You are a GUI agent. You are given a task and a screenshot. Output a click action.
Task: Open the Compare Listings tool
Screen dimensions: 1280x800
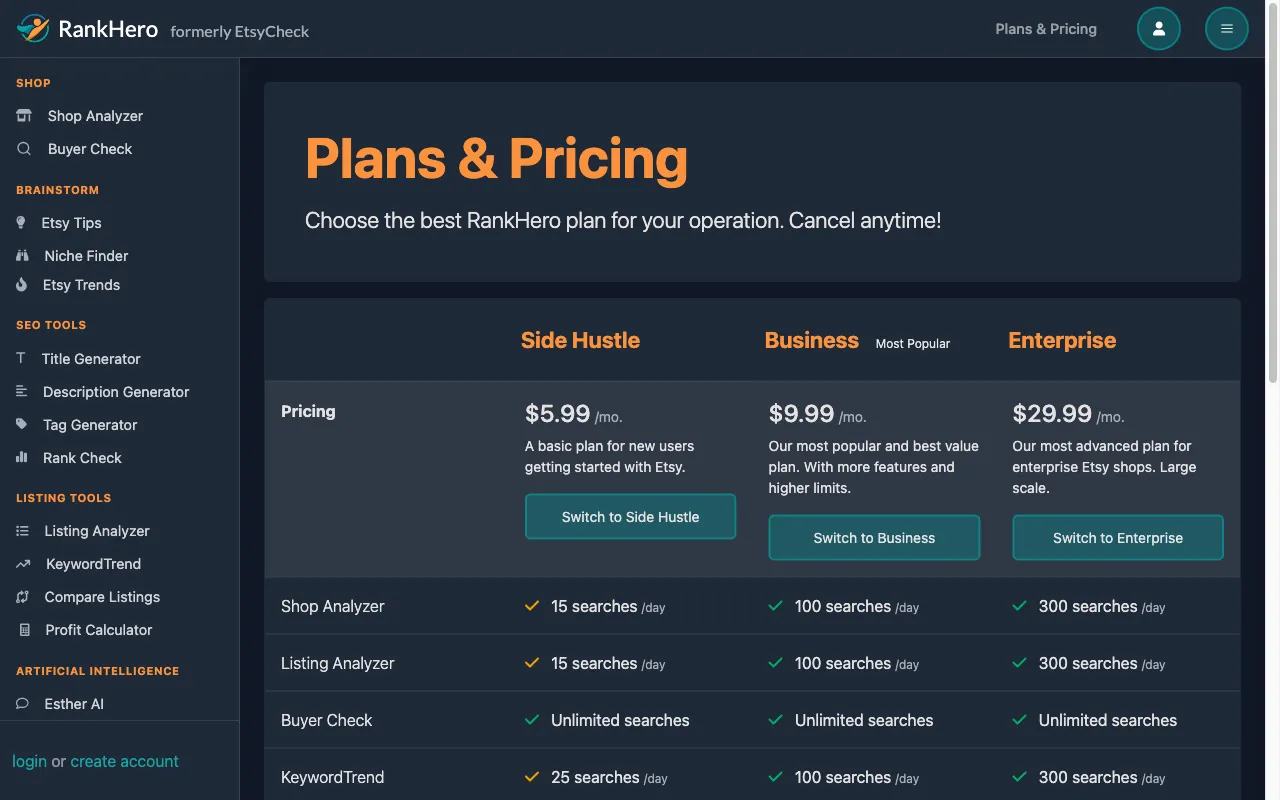coord(102,597)
